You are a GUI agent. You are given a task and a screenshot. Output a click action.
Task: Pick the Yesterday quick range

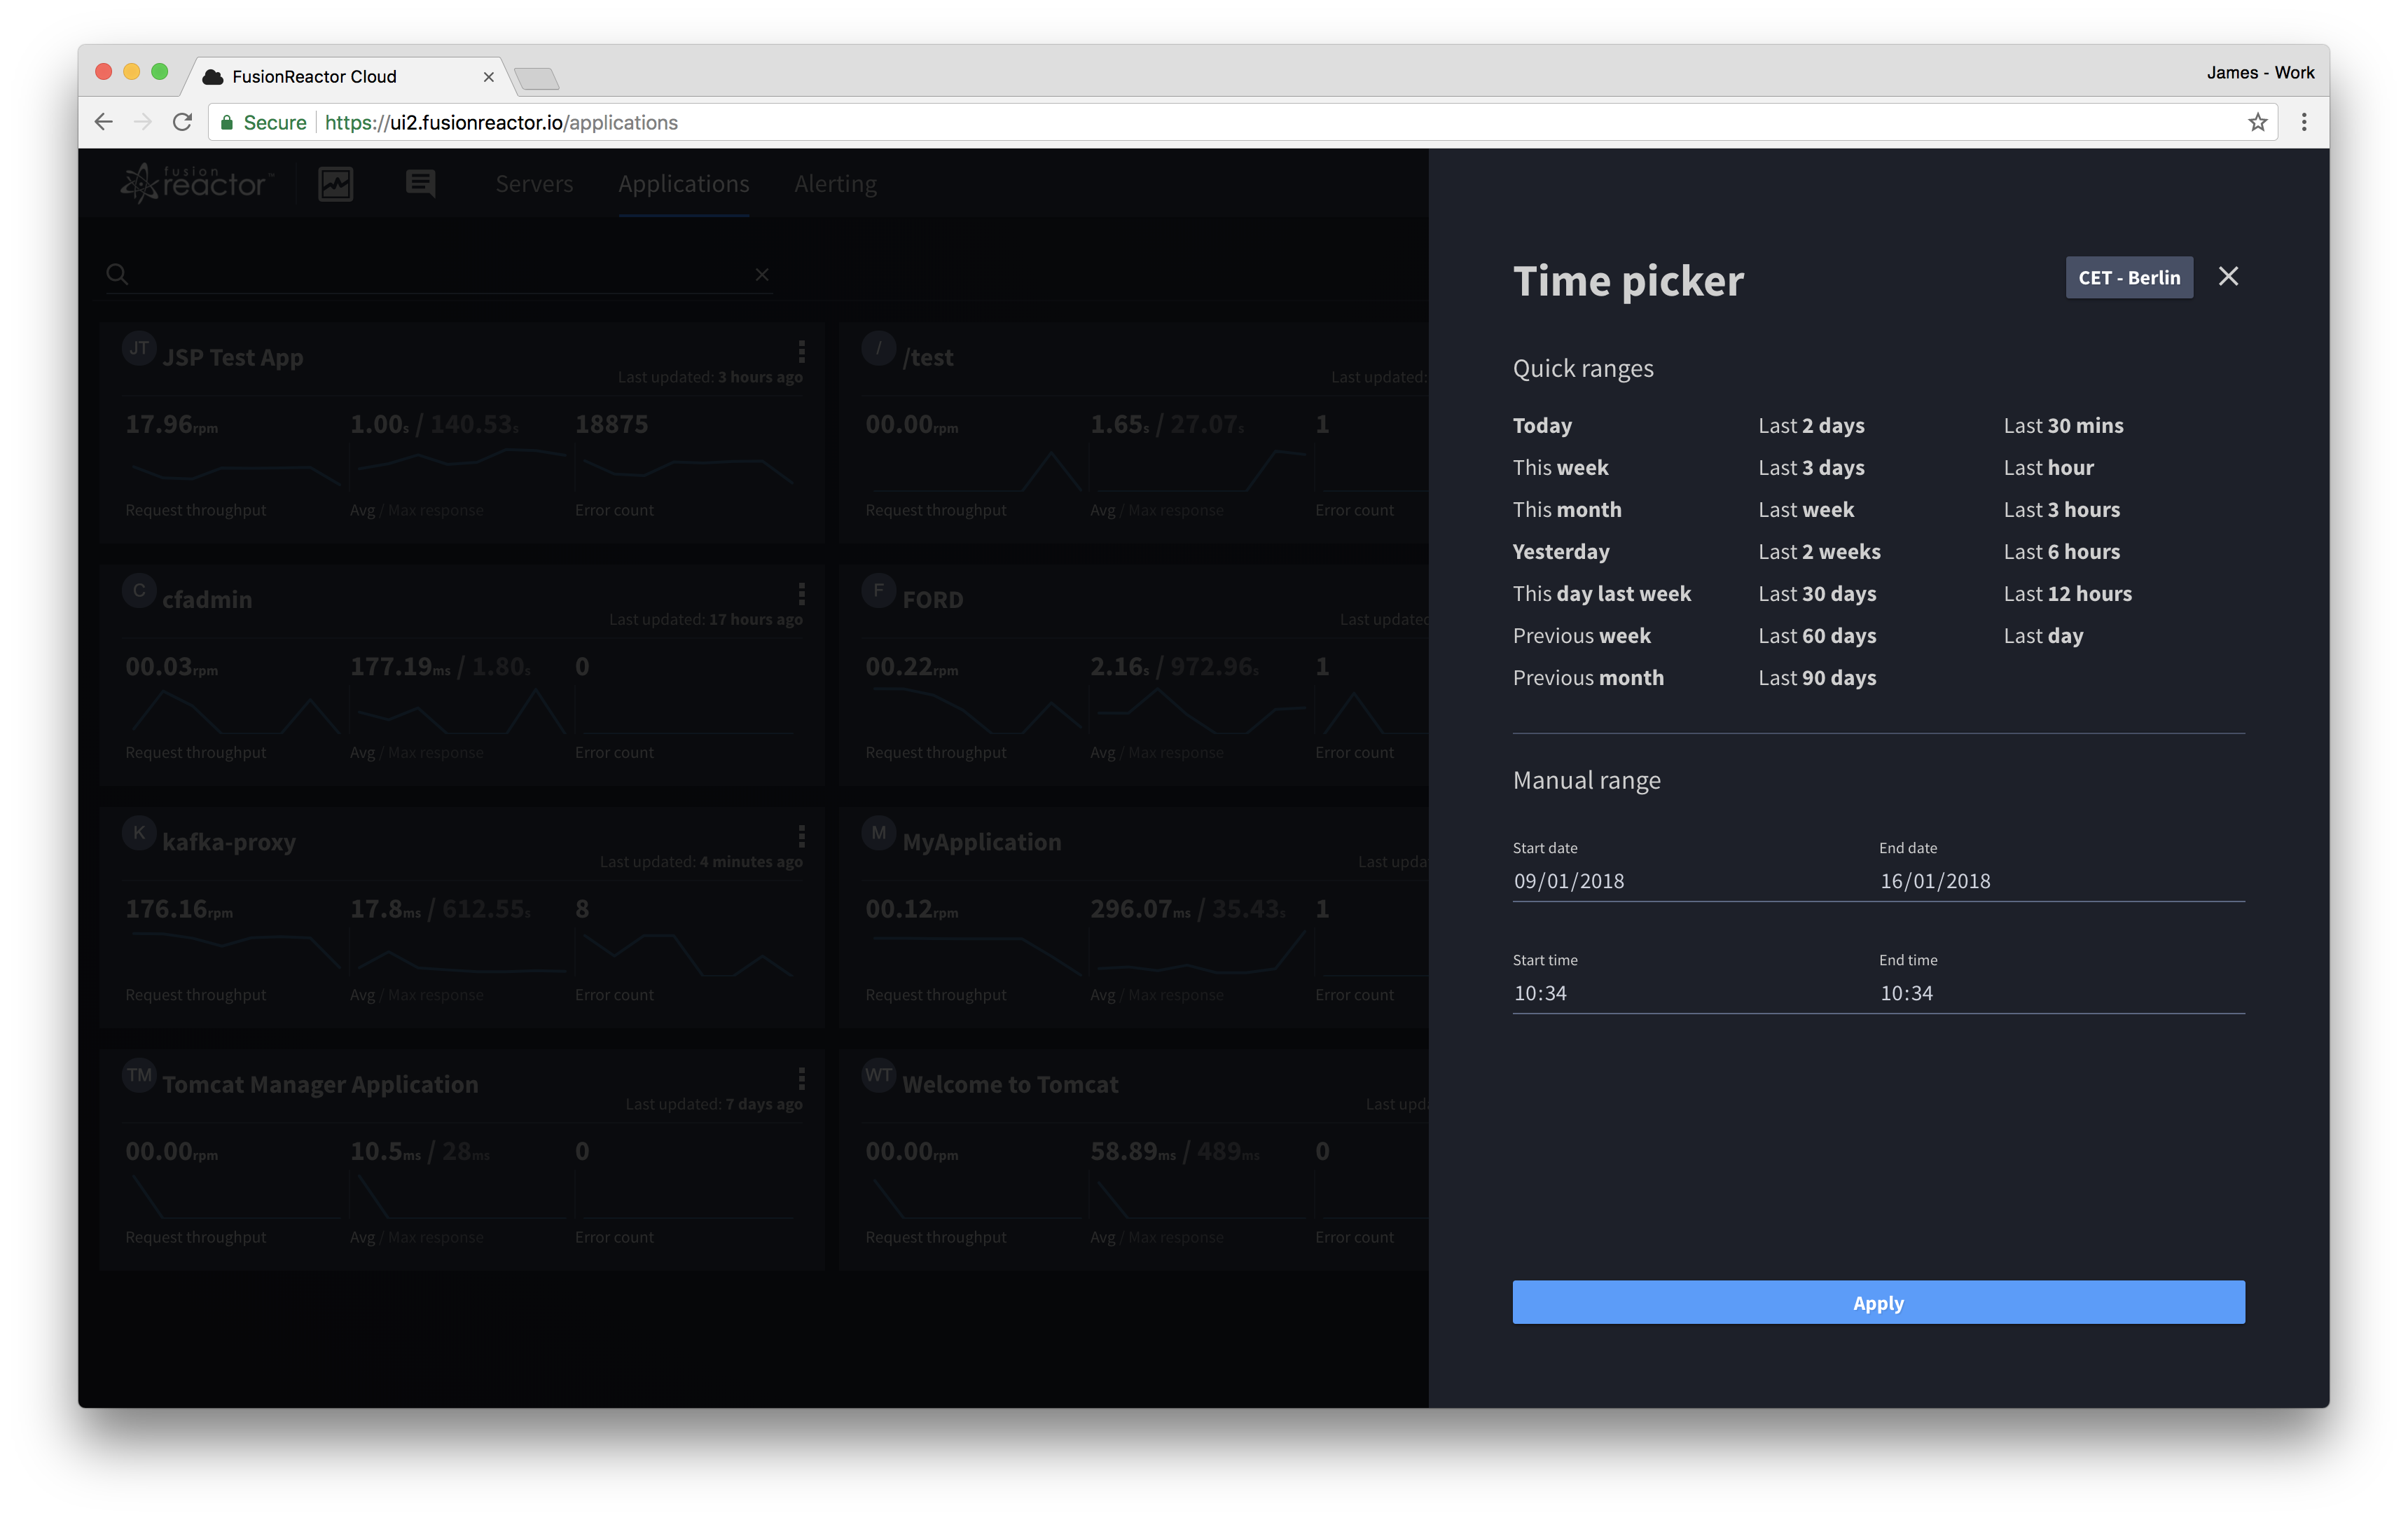[x=1561, y=551]
